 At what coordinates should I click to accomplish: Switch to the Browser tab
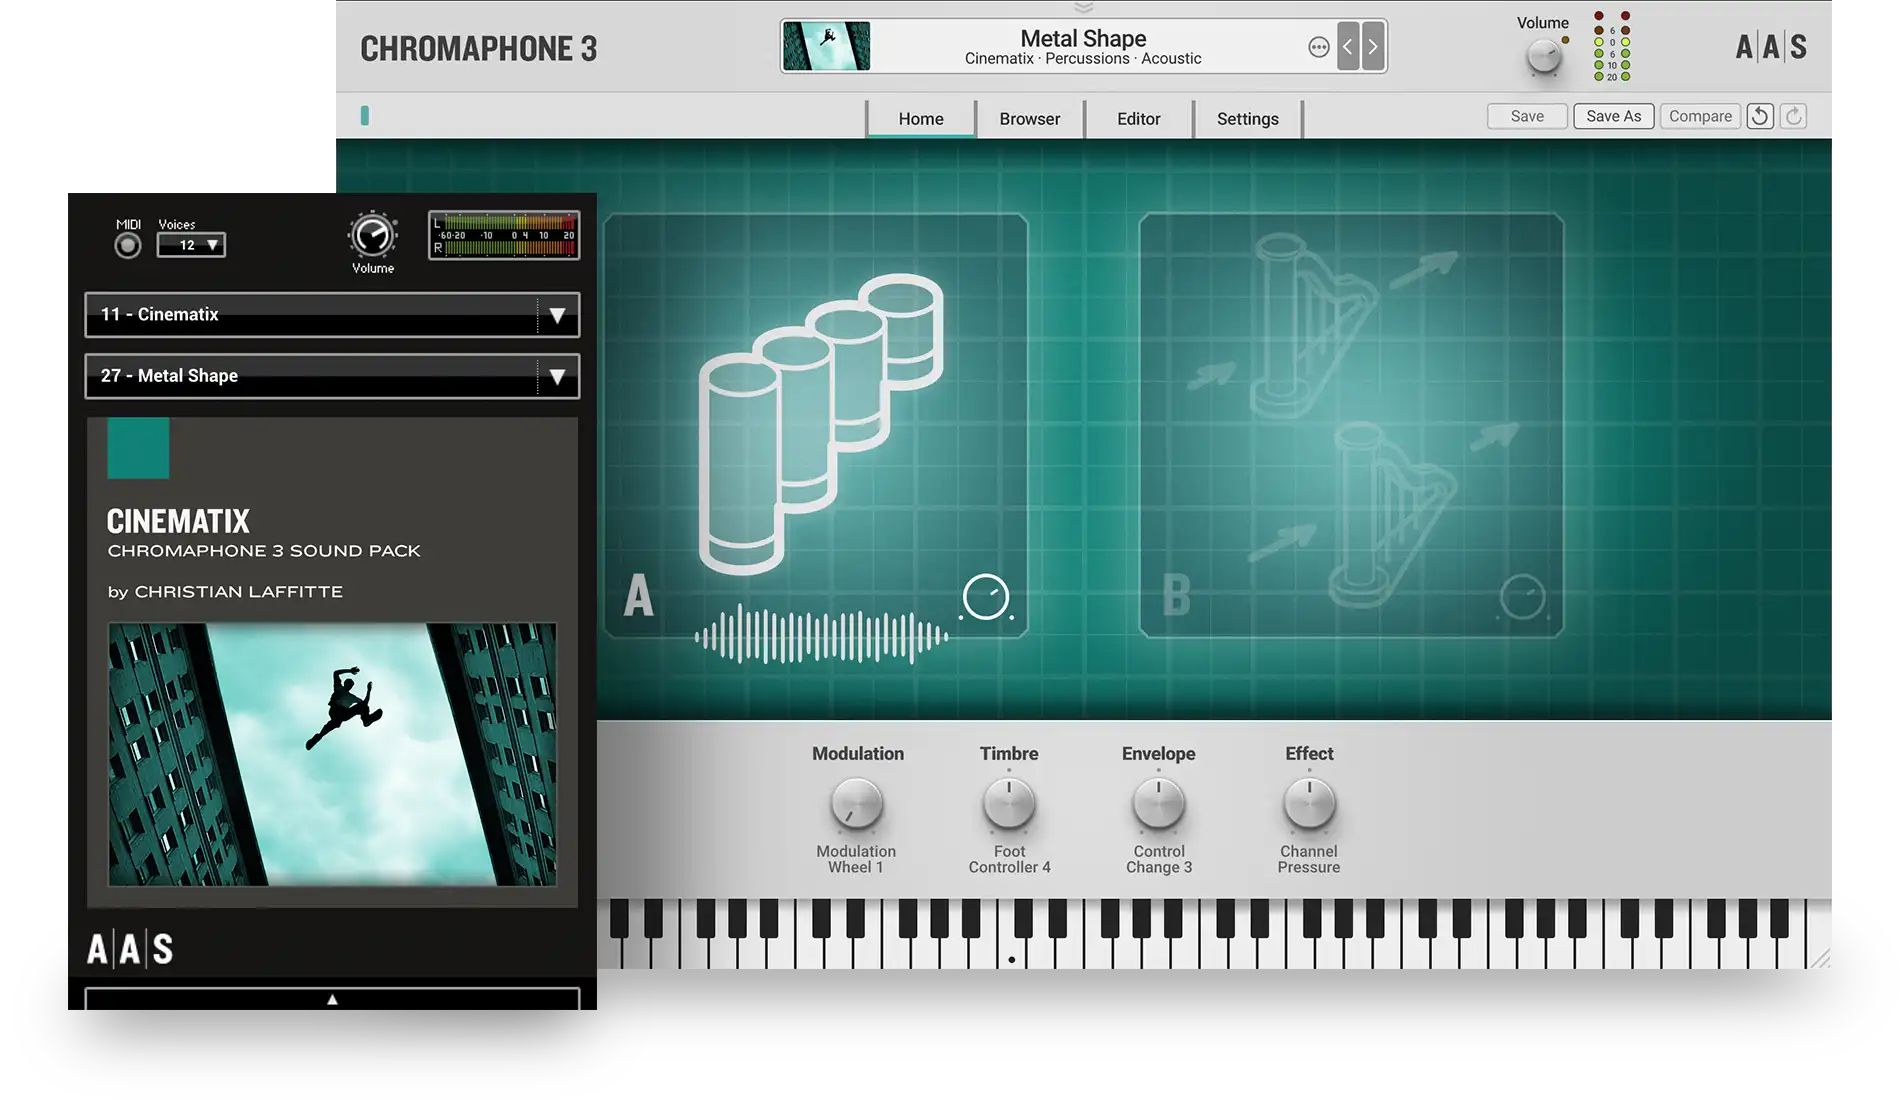[1029, 118]
